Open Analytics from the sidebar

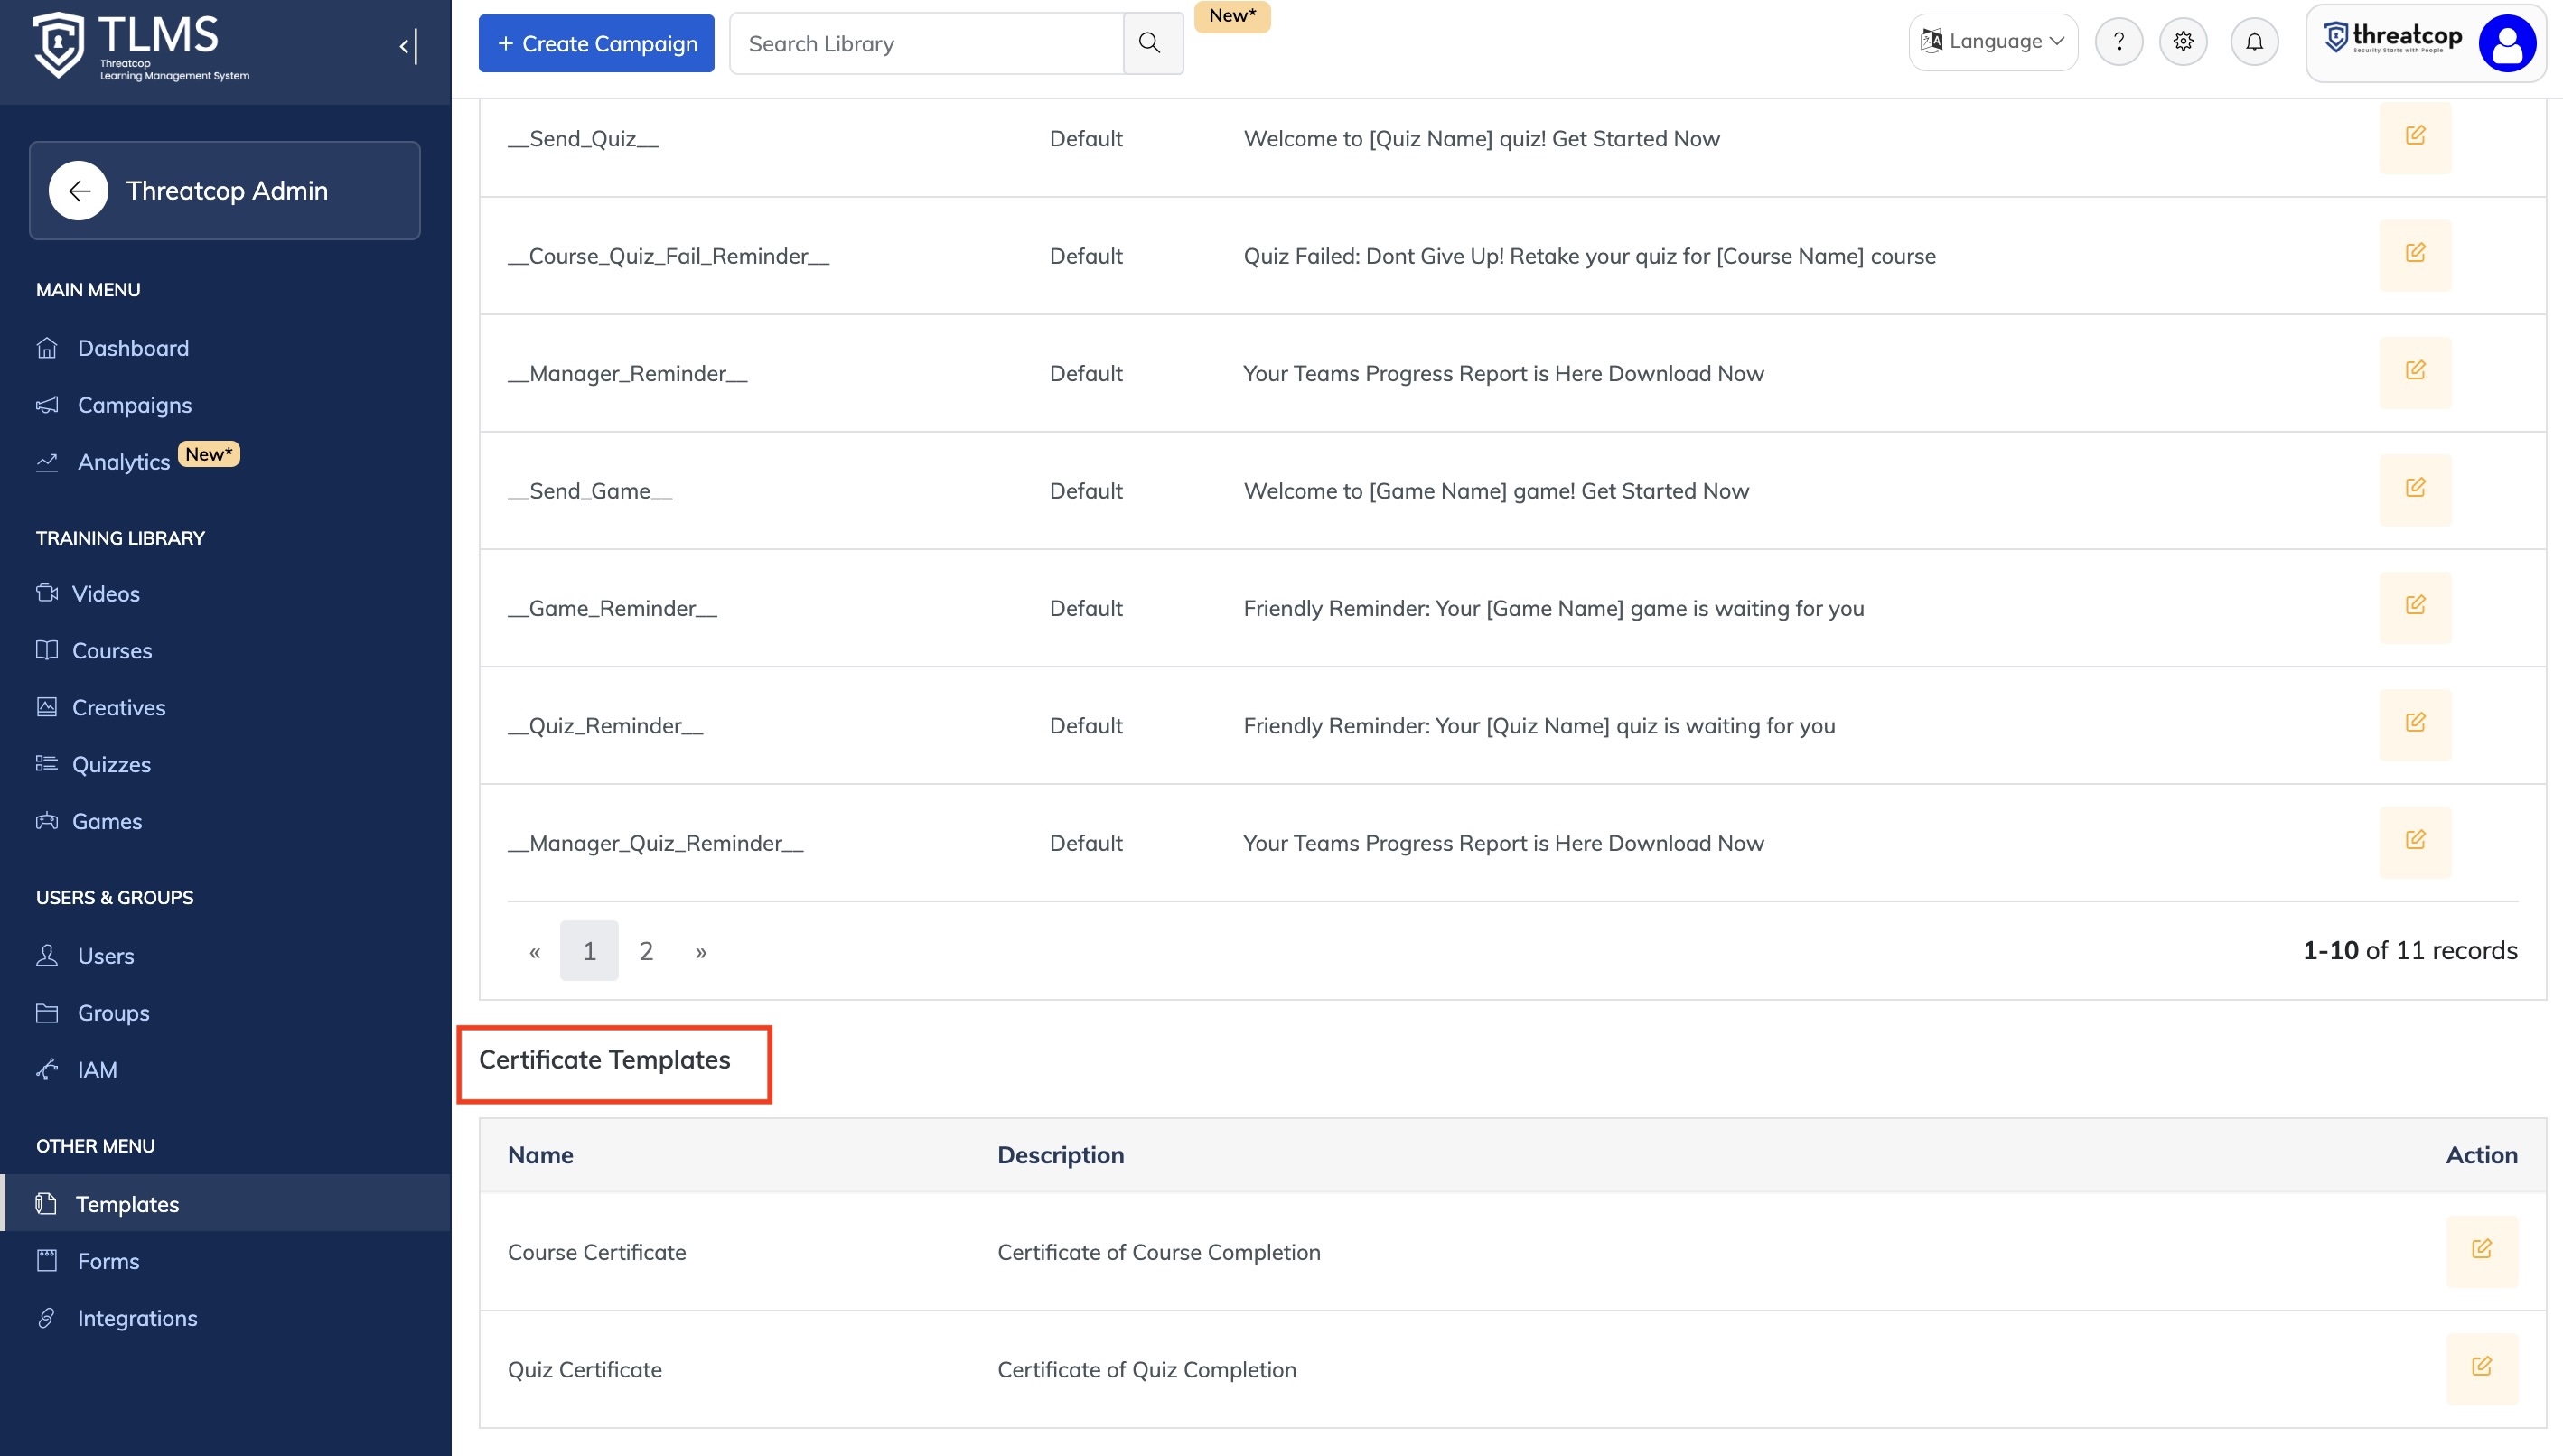[124, 462]
